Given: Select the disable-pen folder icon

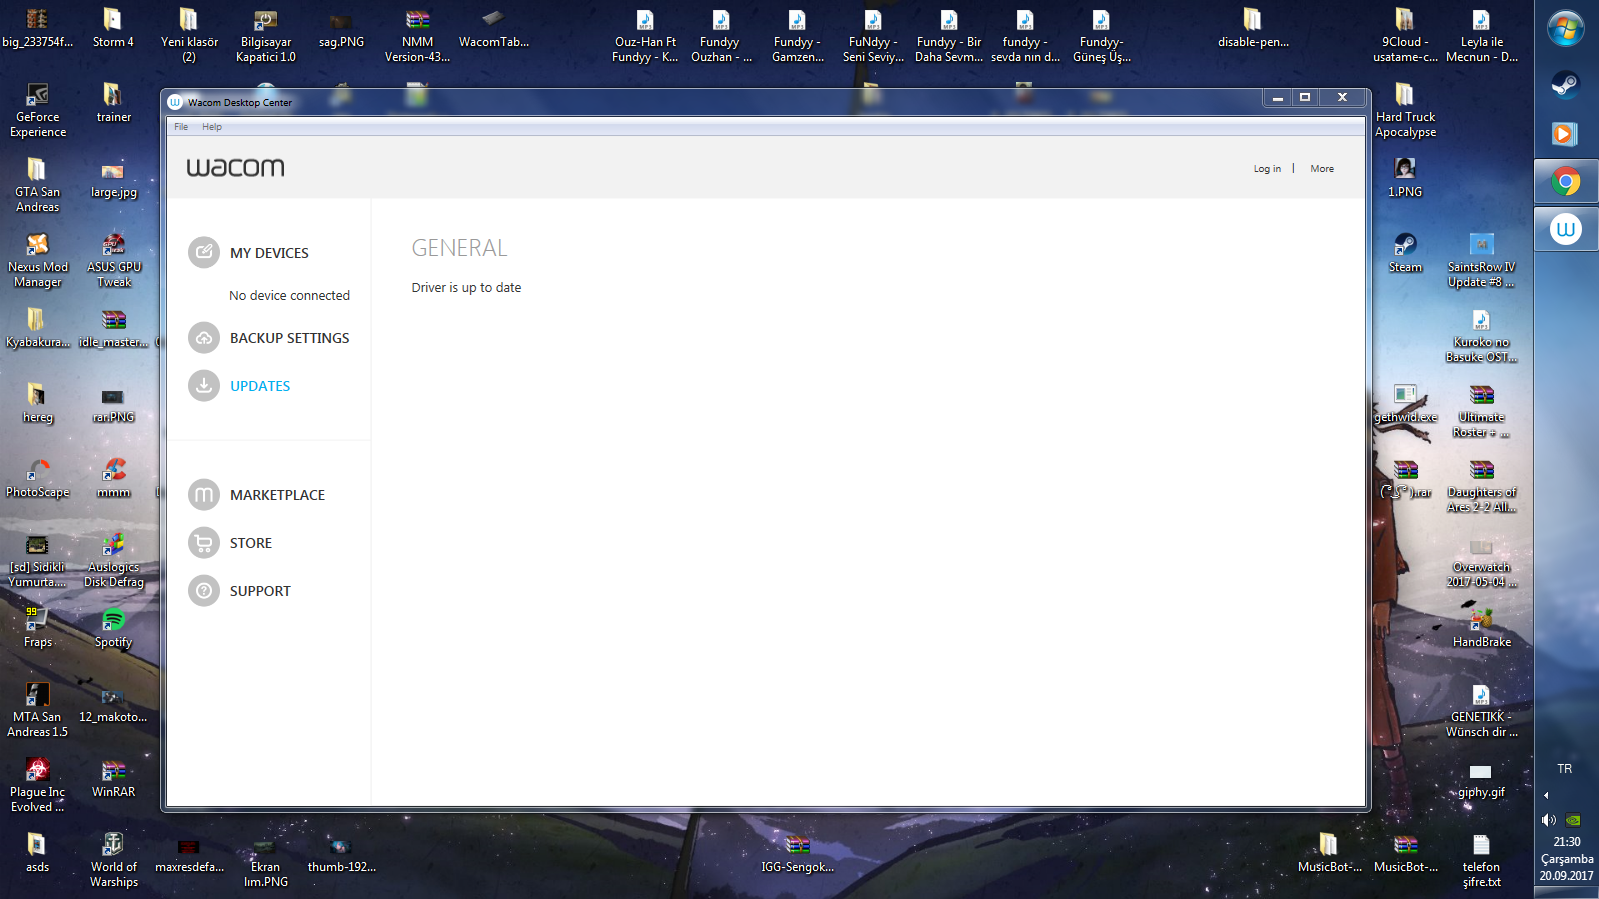Looking at the screenshot, I should 1253,28.
